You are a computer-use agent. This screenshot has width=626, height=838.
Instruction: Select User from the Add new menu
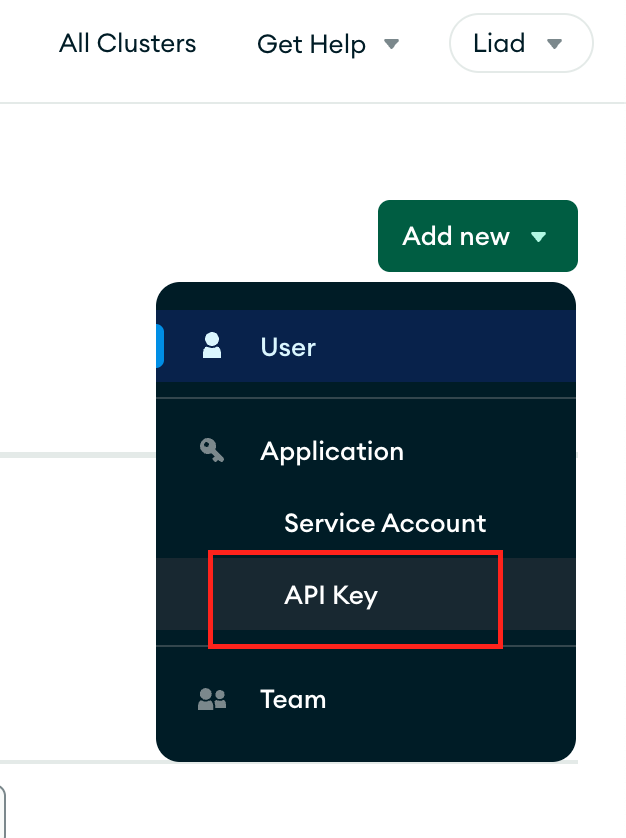(x=366, y=346)
